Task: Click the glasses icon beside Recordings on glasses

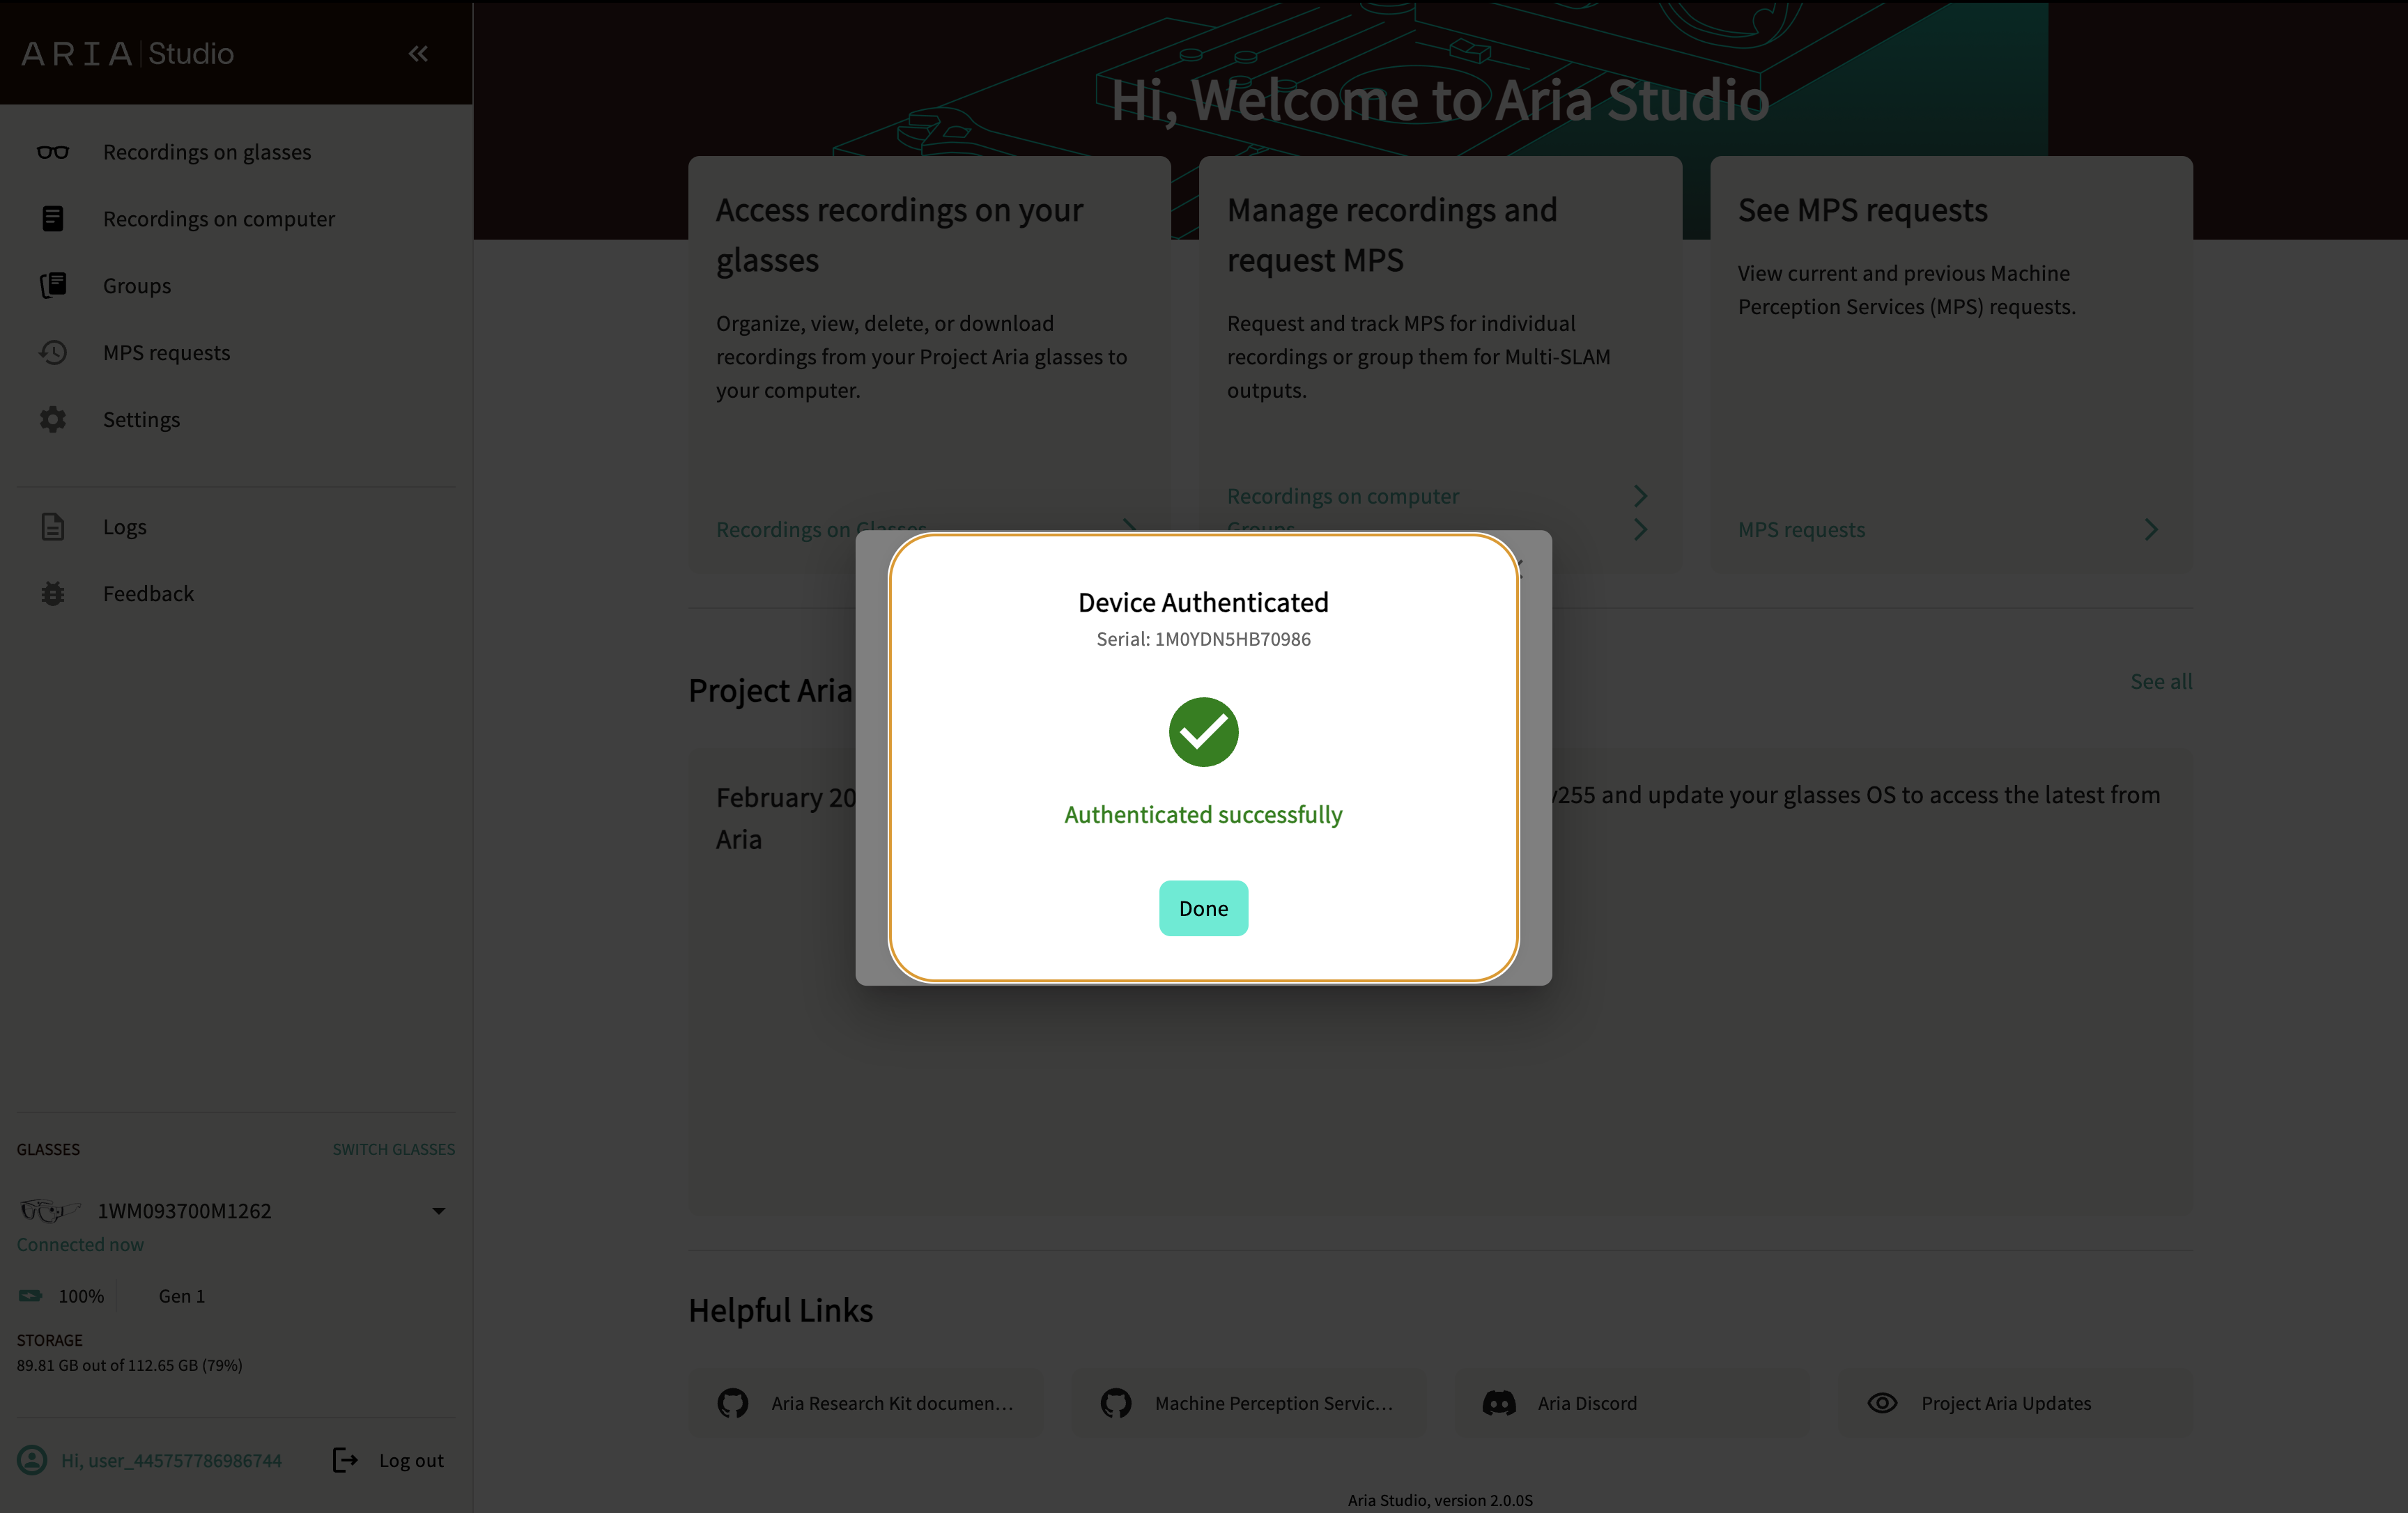Action: click(53, 152)
